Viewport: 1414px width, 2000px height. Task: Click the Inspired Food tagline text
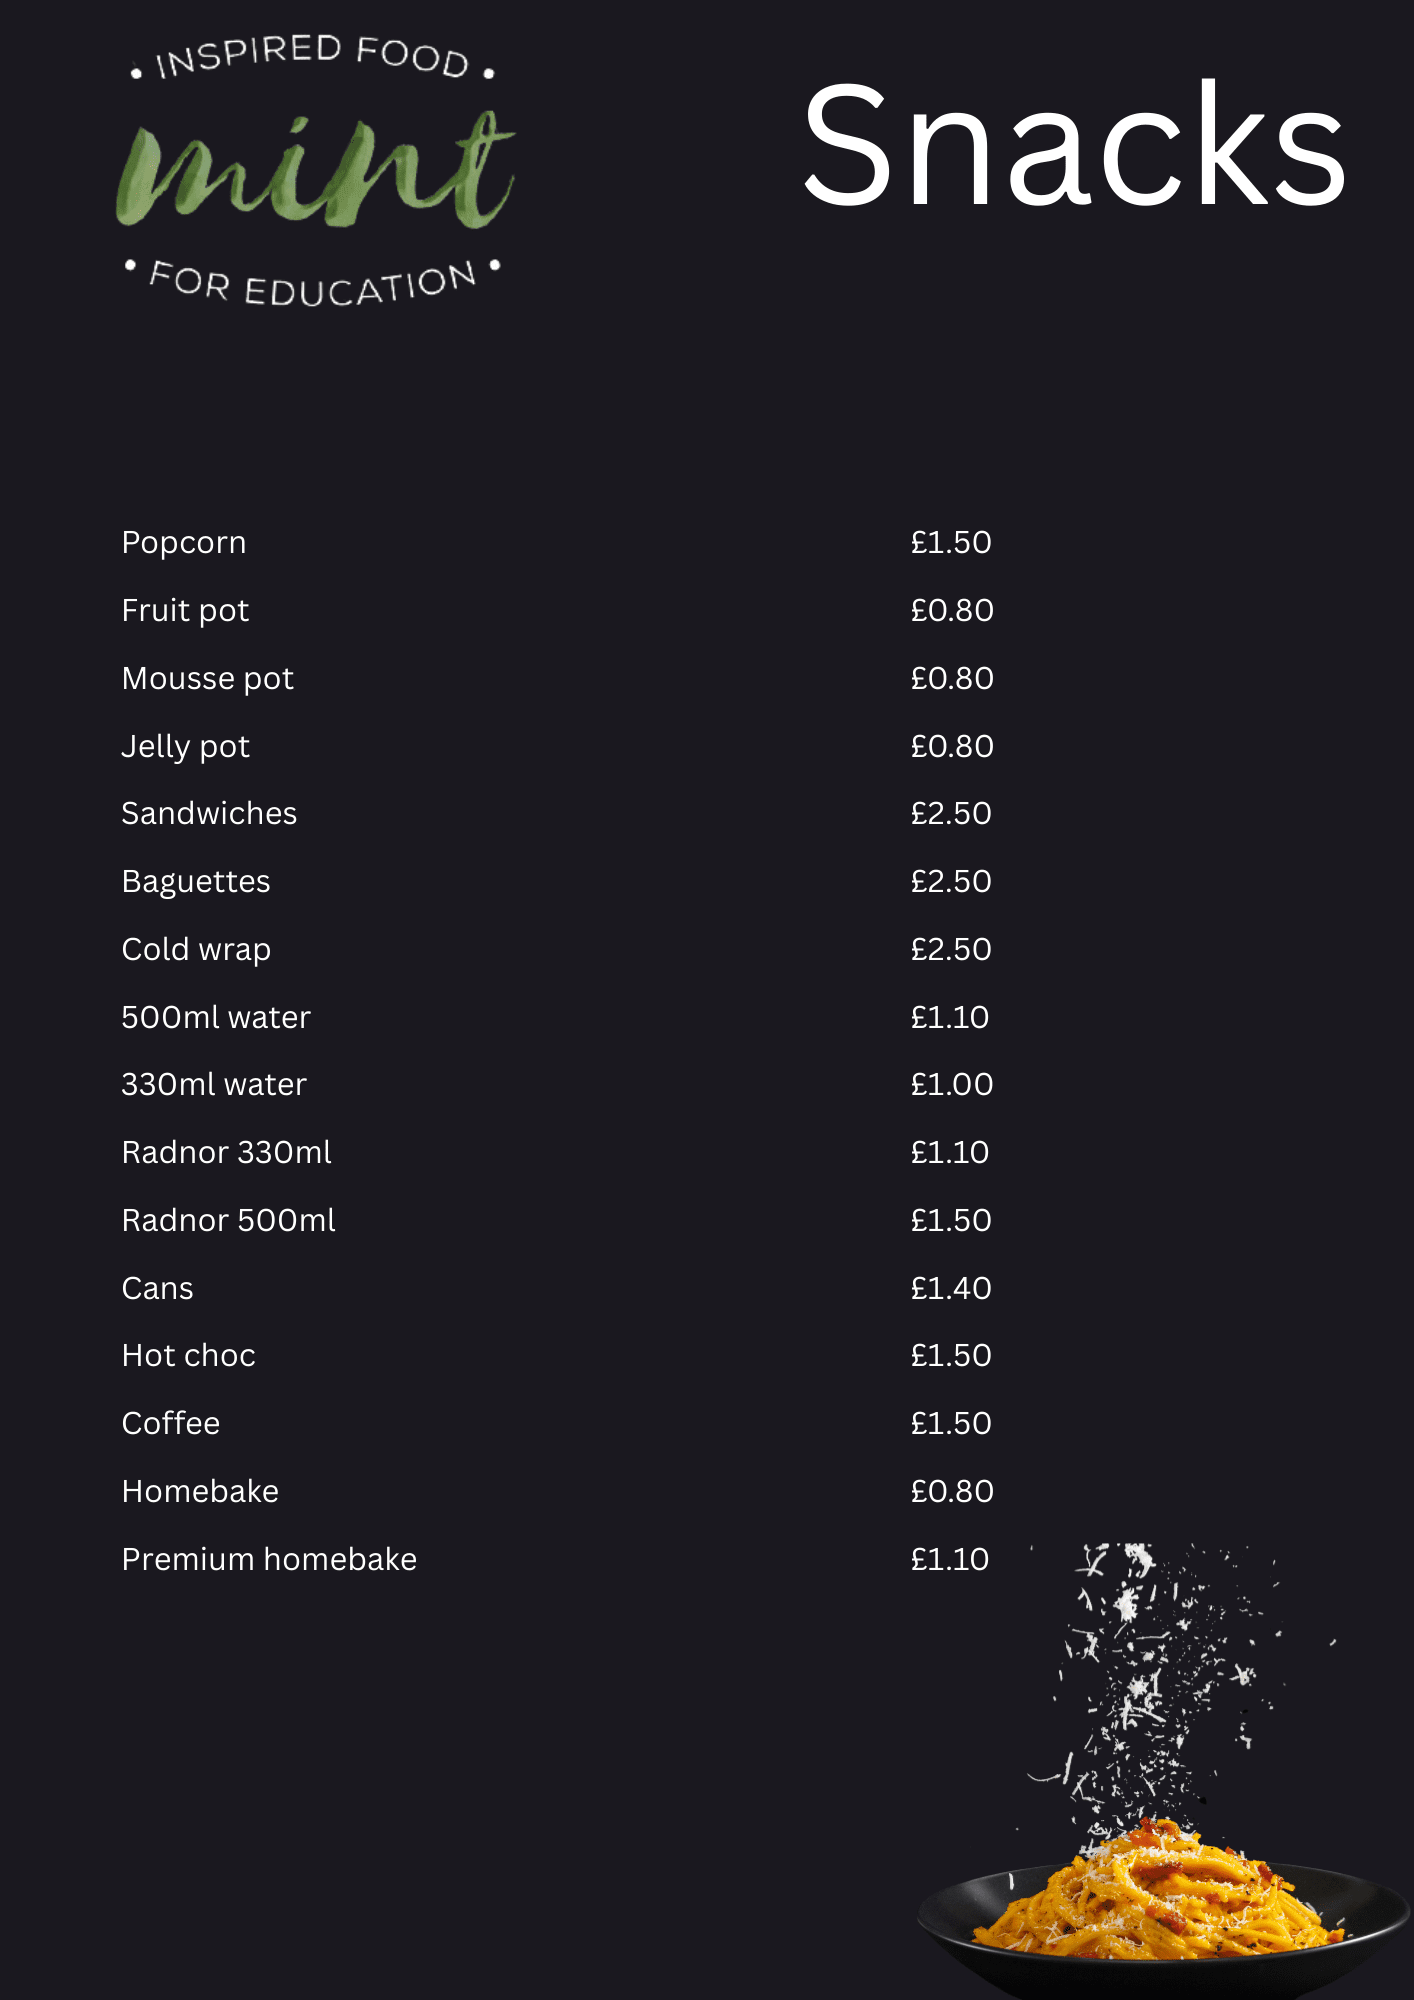point(313,56)
